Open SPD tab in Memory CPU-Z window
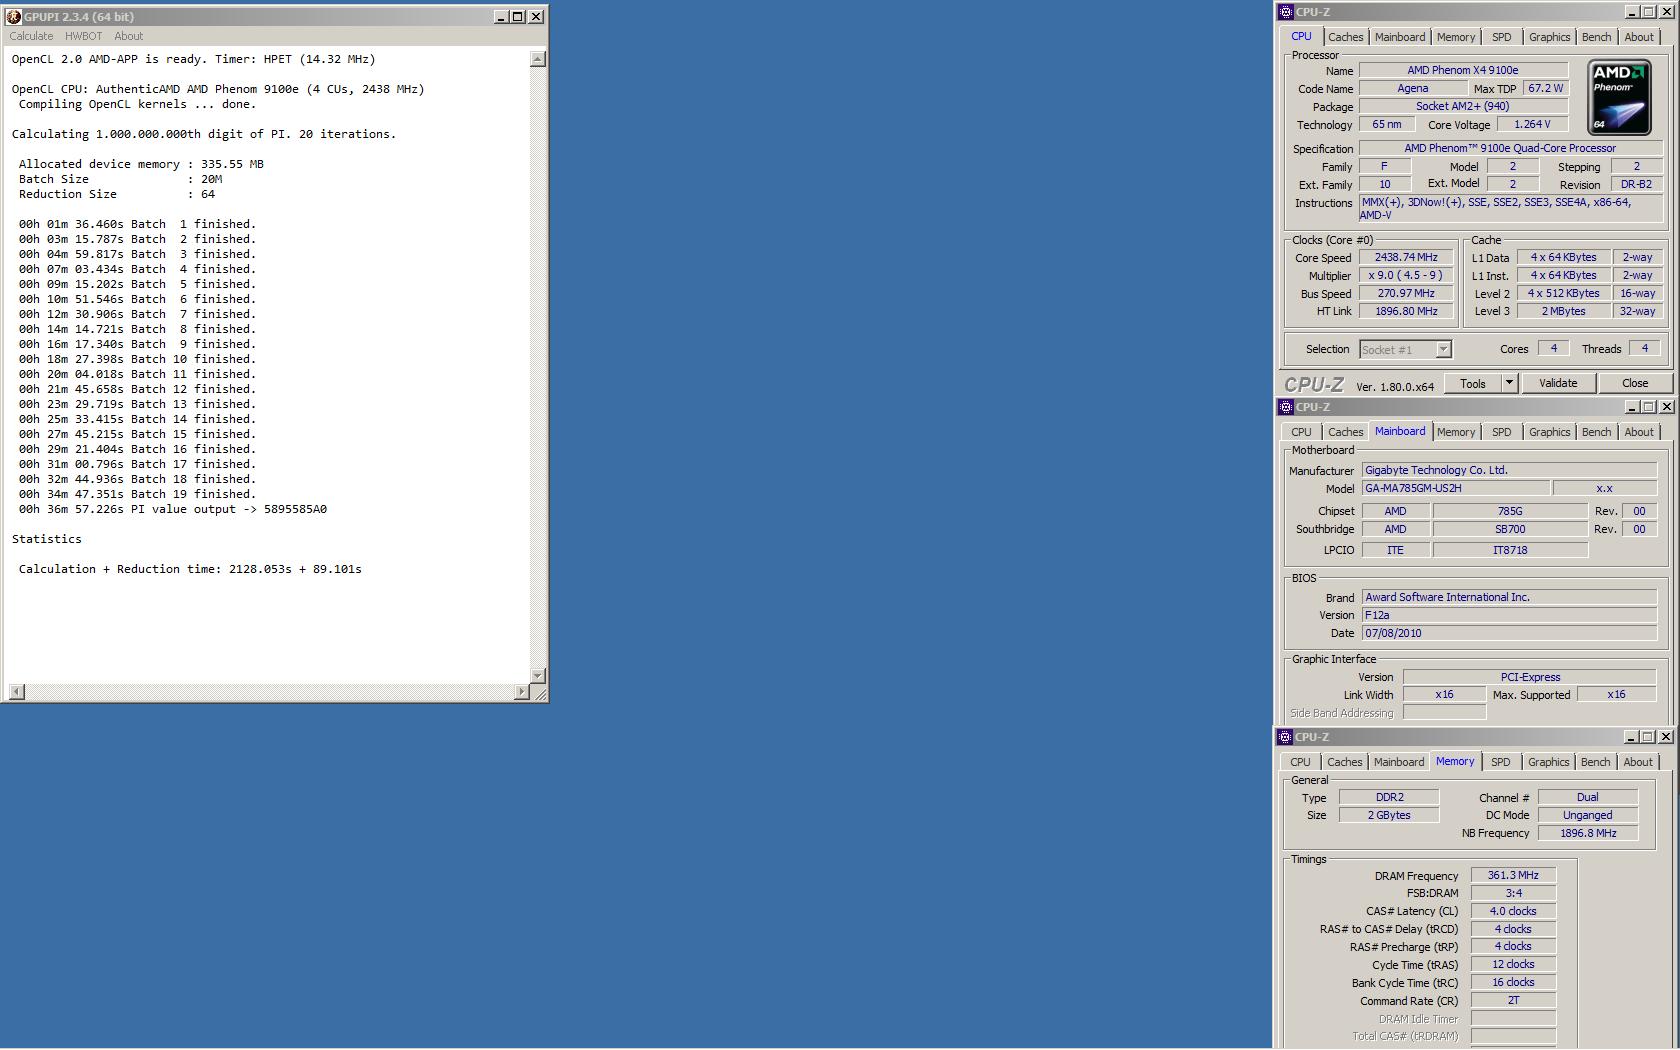This screenshot has height=1050, width=1680. [x=1501, y=762]
